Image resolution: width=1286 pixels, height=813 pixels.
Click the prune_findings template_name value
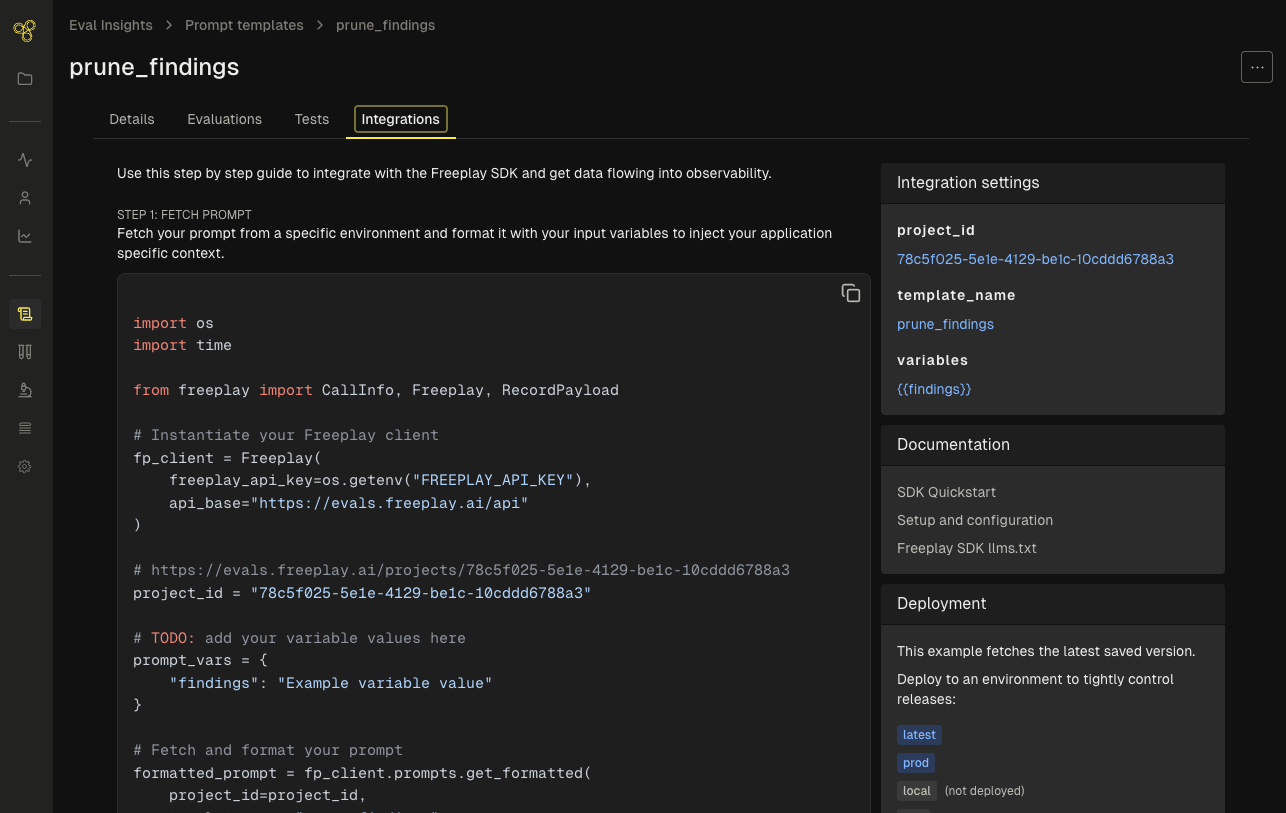[945, 324]
